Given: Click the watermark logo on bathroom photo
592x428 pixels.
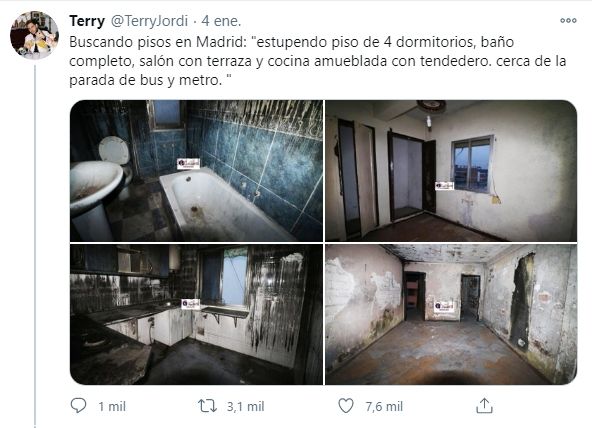Looking at the screenshot, I should (x=188, y=164).
